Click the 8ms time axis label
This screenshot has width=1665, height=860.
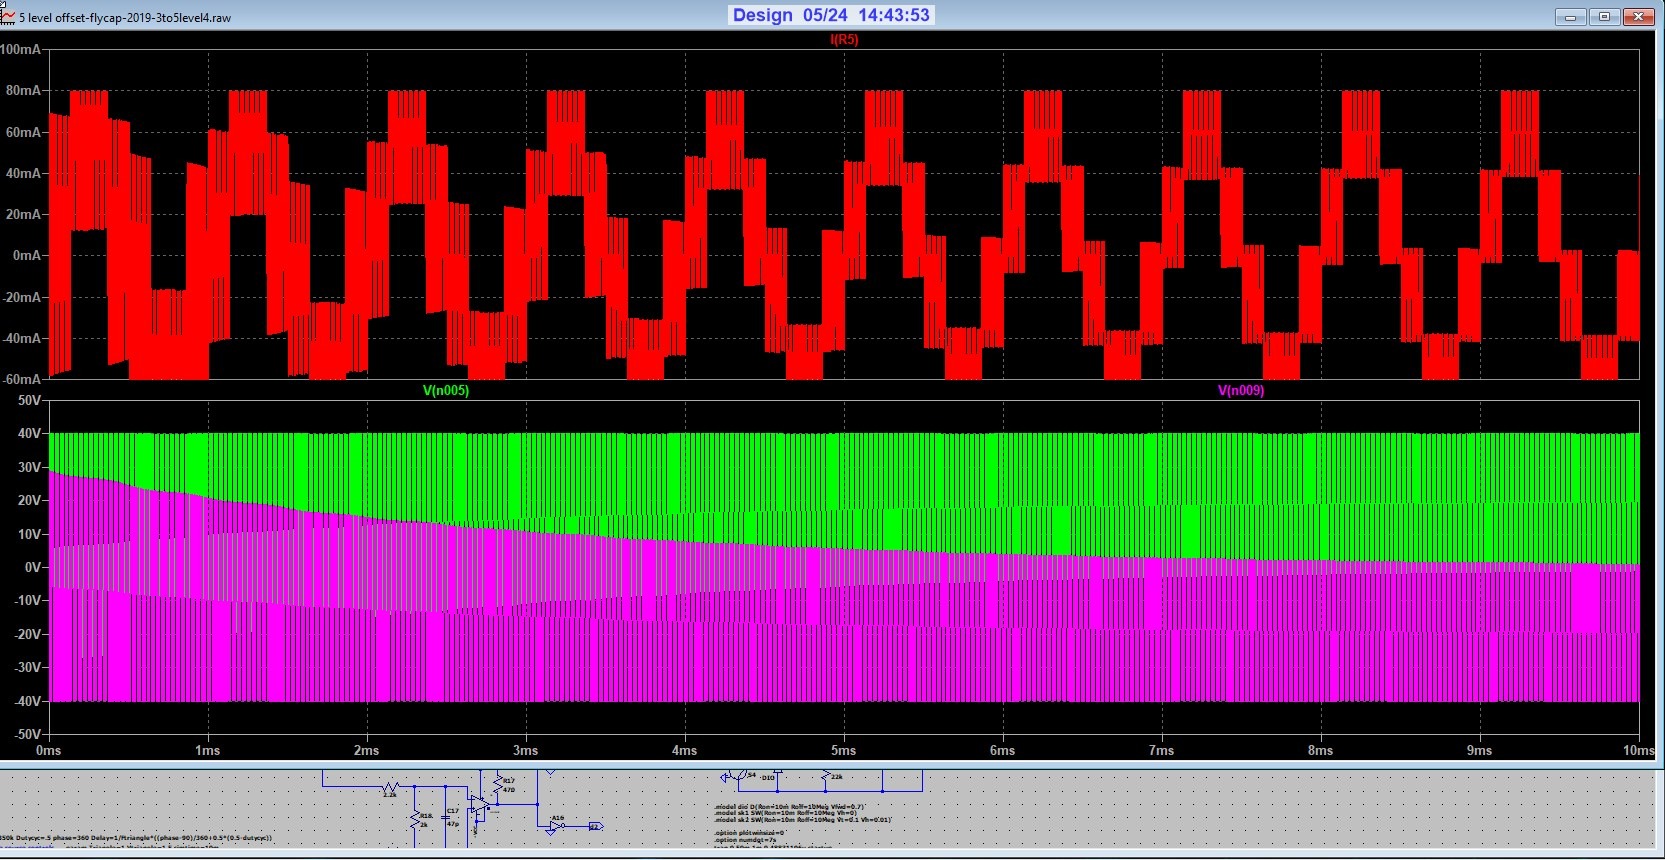1320,750
